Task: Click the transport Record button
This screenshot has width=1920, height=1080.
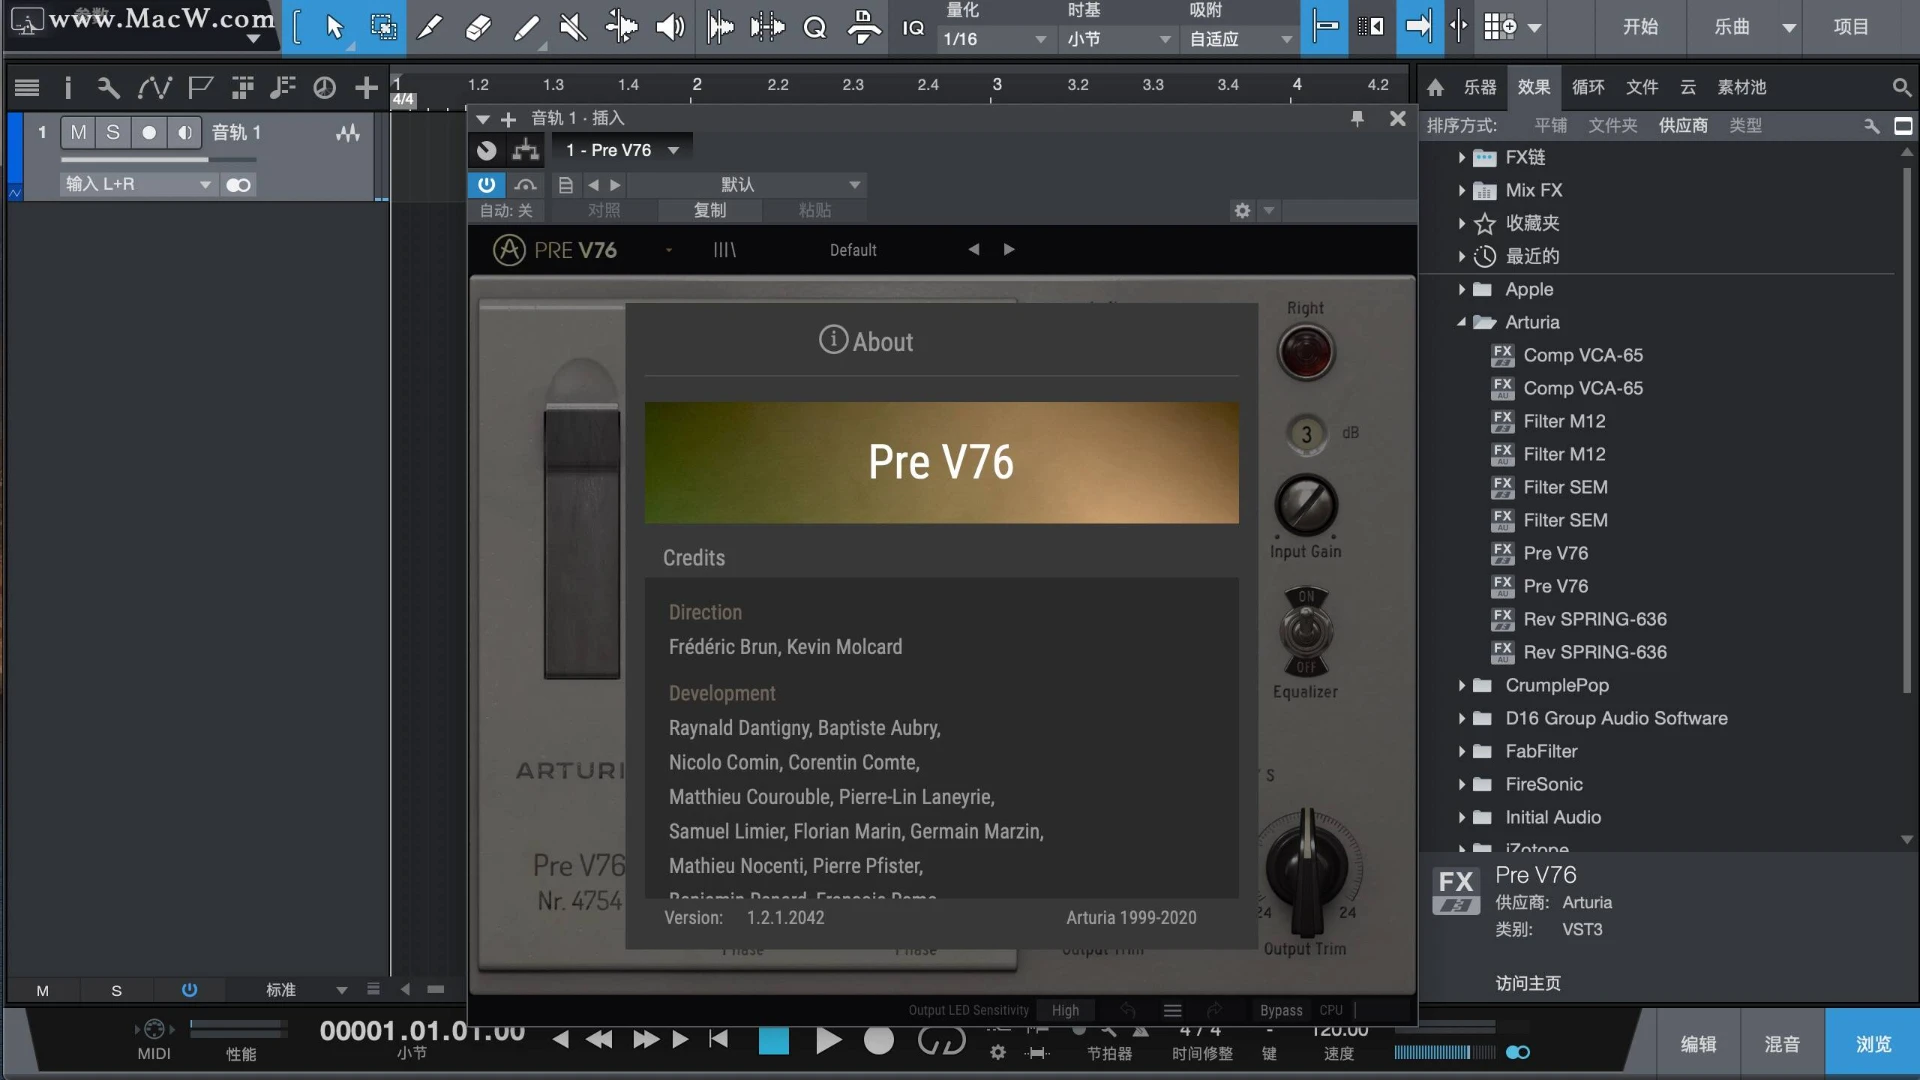Action: click(878, 1041)
